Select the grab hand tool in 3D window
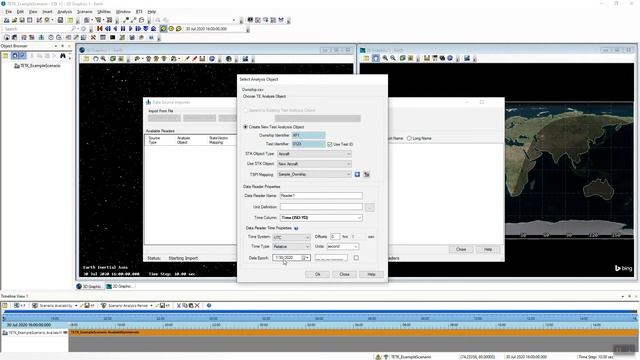Viewport: 640px width, 360px height. pos(96,59)
